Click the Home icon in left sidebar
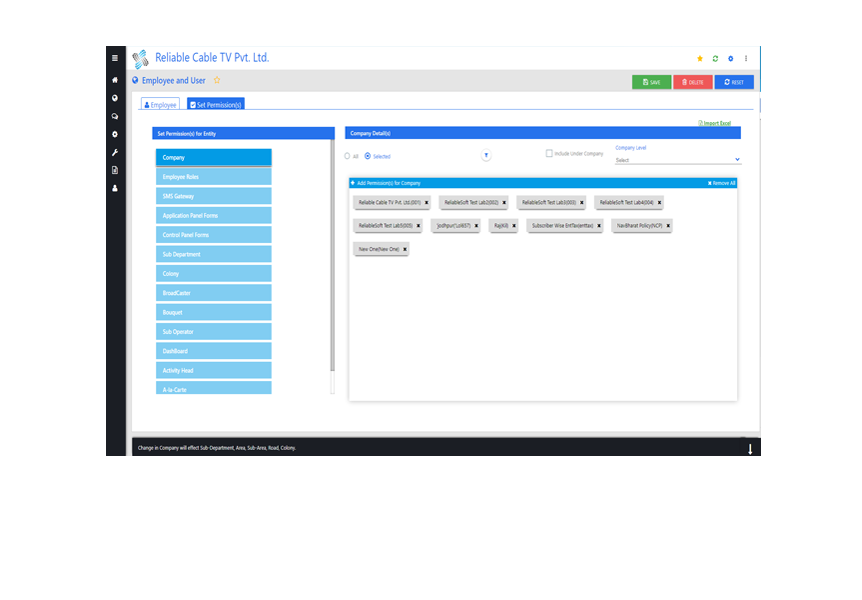This screenshot has width=862, height=600. coord(115,80)
